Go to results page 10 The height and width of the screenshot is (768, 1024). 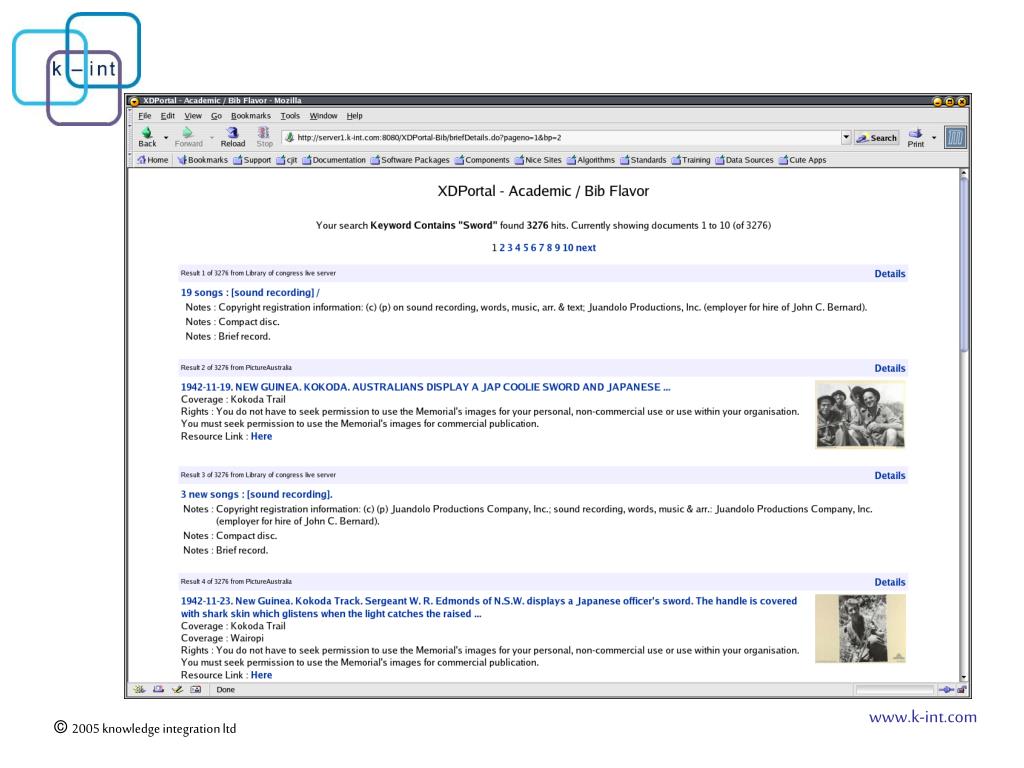coord(568,248)
